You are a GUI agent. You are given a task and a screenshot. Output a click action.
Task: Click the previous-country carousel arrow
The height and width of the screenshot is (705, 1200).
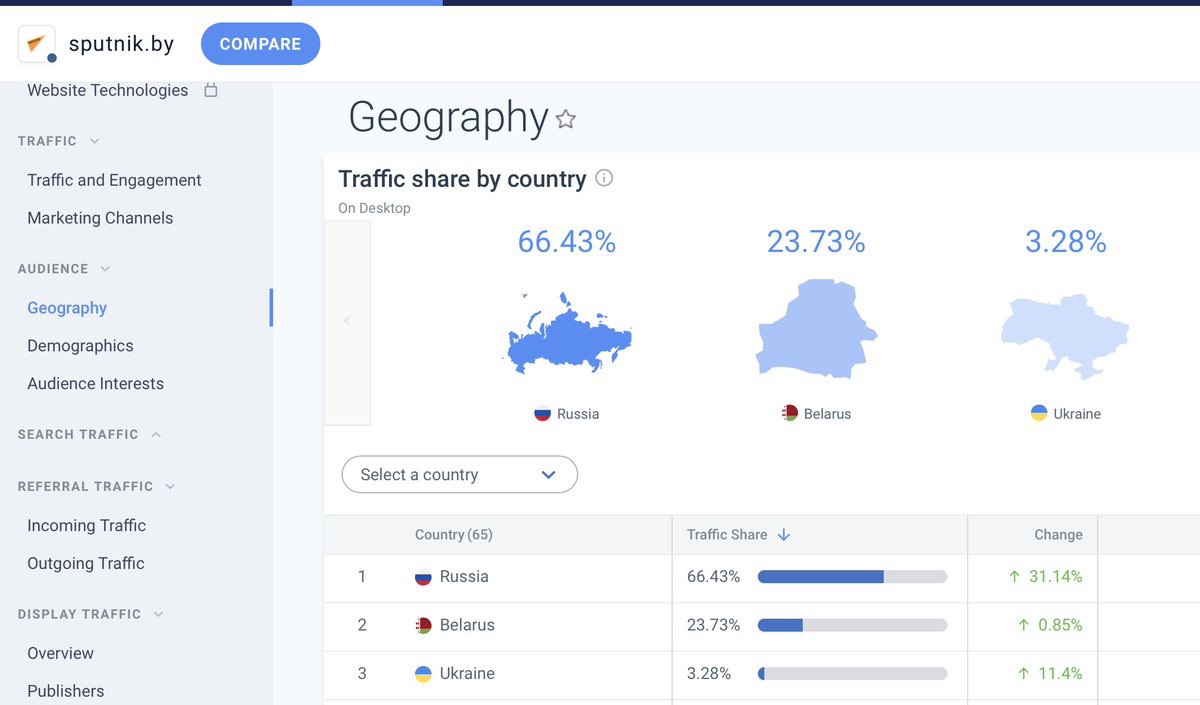[x=347, y=322]
